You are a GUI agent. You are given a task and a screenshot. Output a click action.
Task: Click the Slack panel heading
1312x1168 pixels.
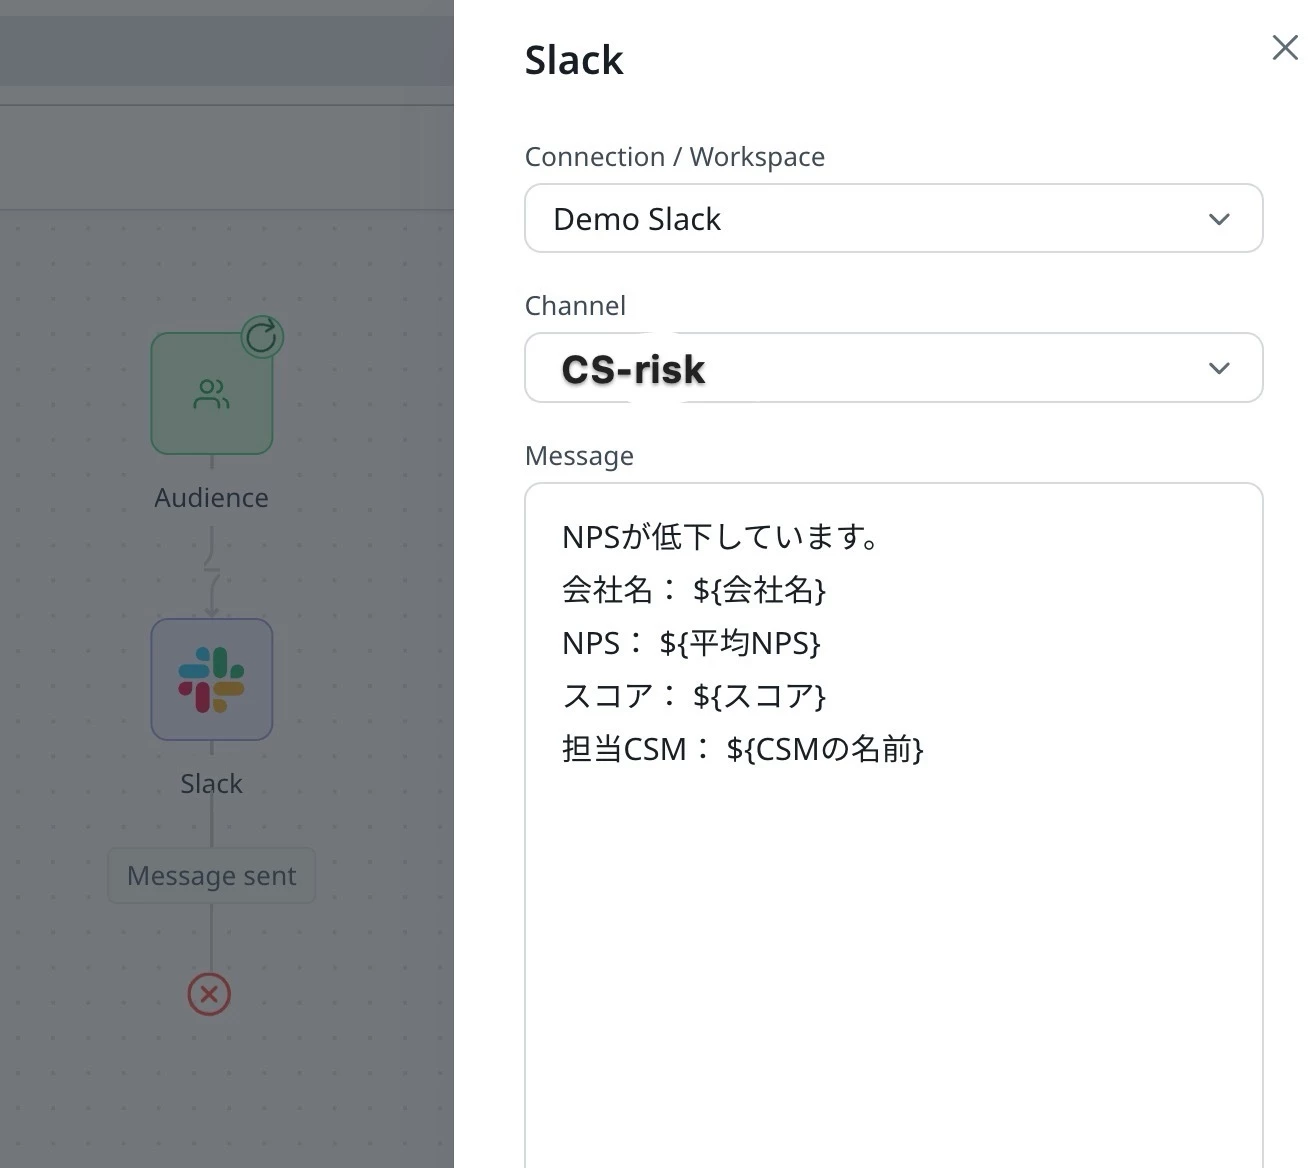[574, 60]
